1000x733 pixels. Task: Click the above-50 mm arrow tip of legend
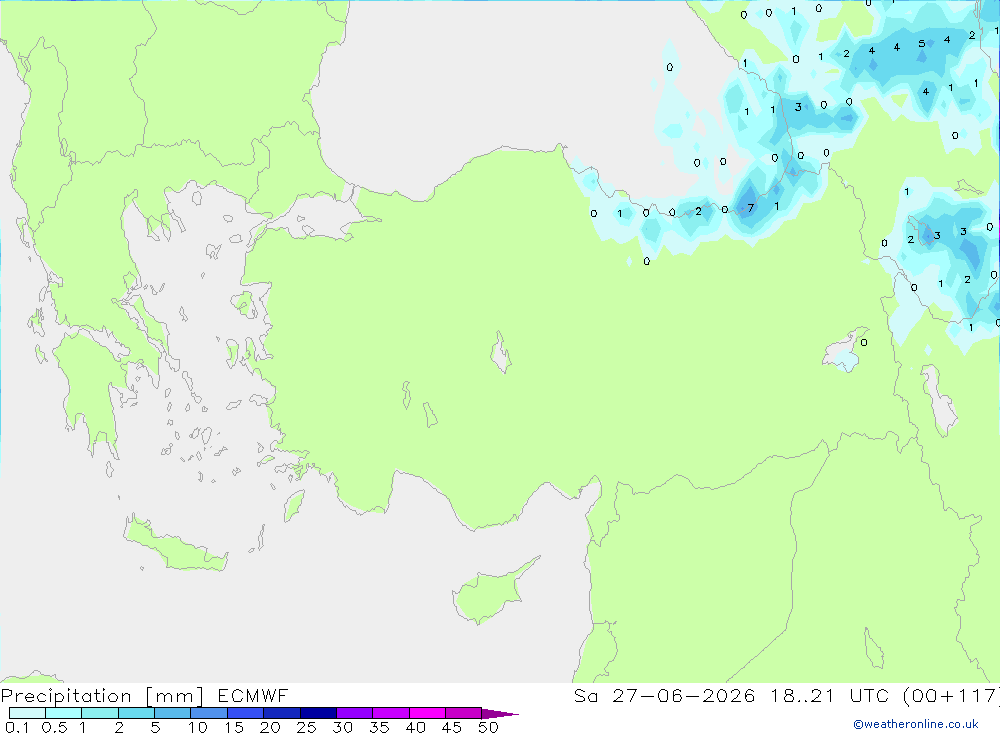click(499, 713)
